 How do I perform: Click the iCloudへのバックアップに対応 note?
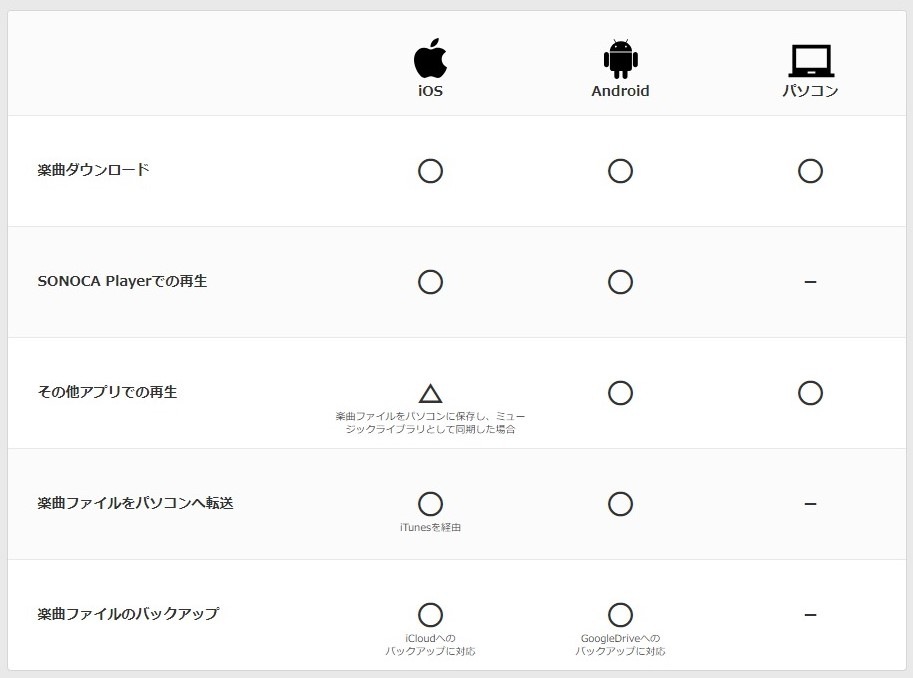[430, 645]
